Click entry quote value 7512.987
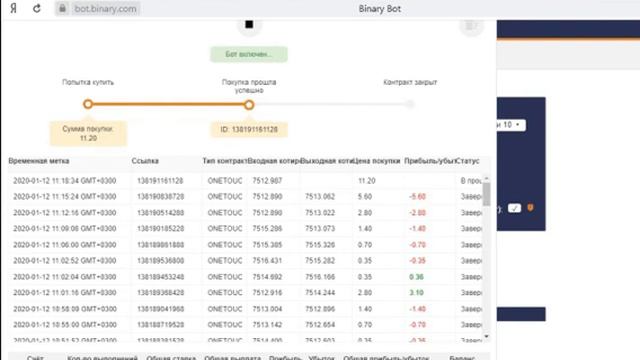 pyautogui.click(x=267, y=180)
